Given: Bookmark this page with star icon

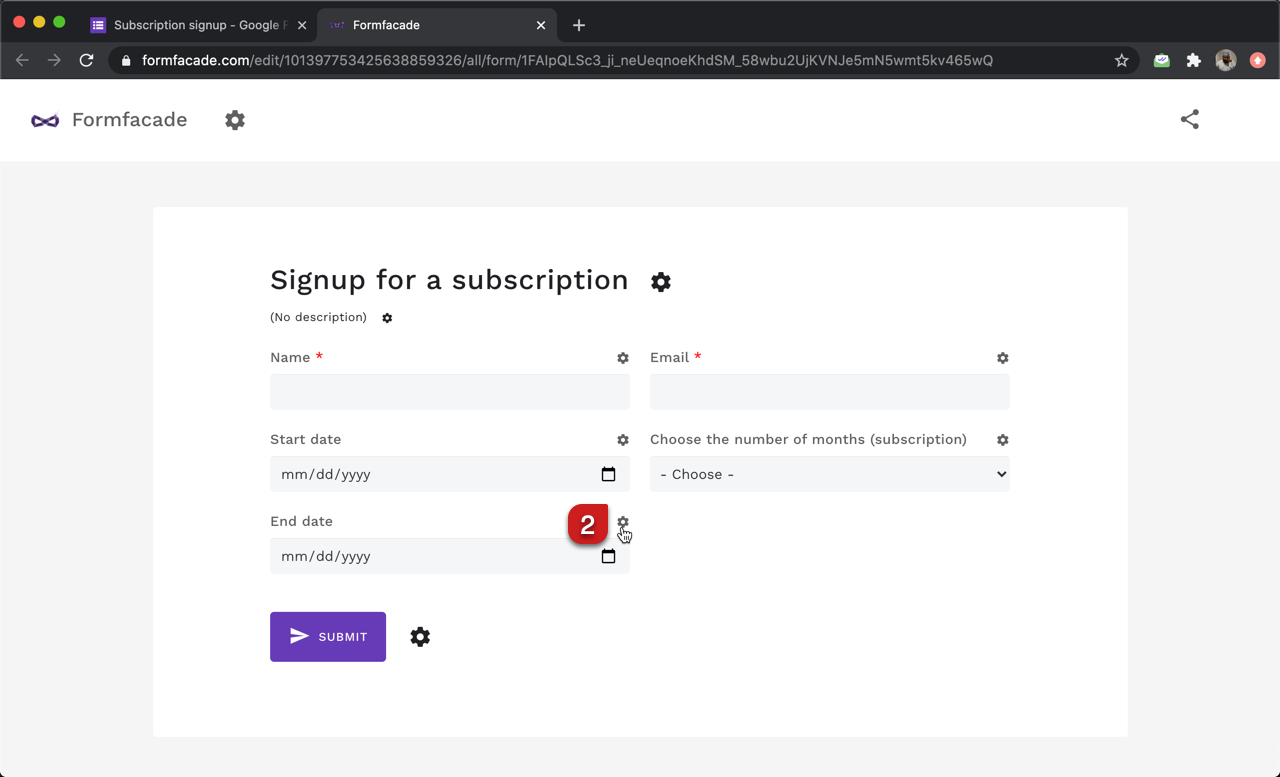Looking at the screenshot, I should tap(1122, 60).
